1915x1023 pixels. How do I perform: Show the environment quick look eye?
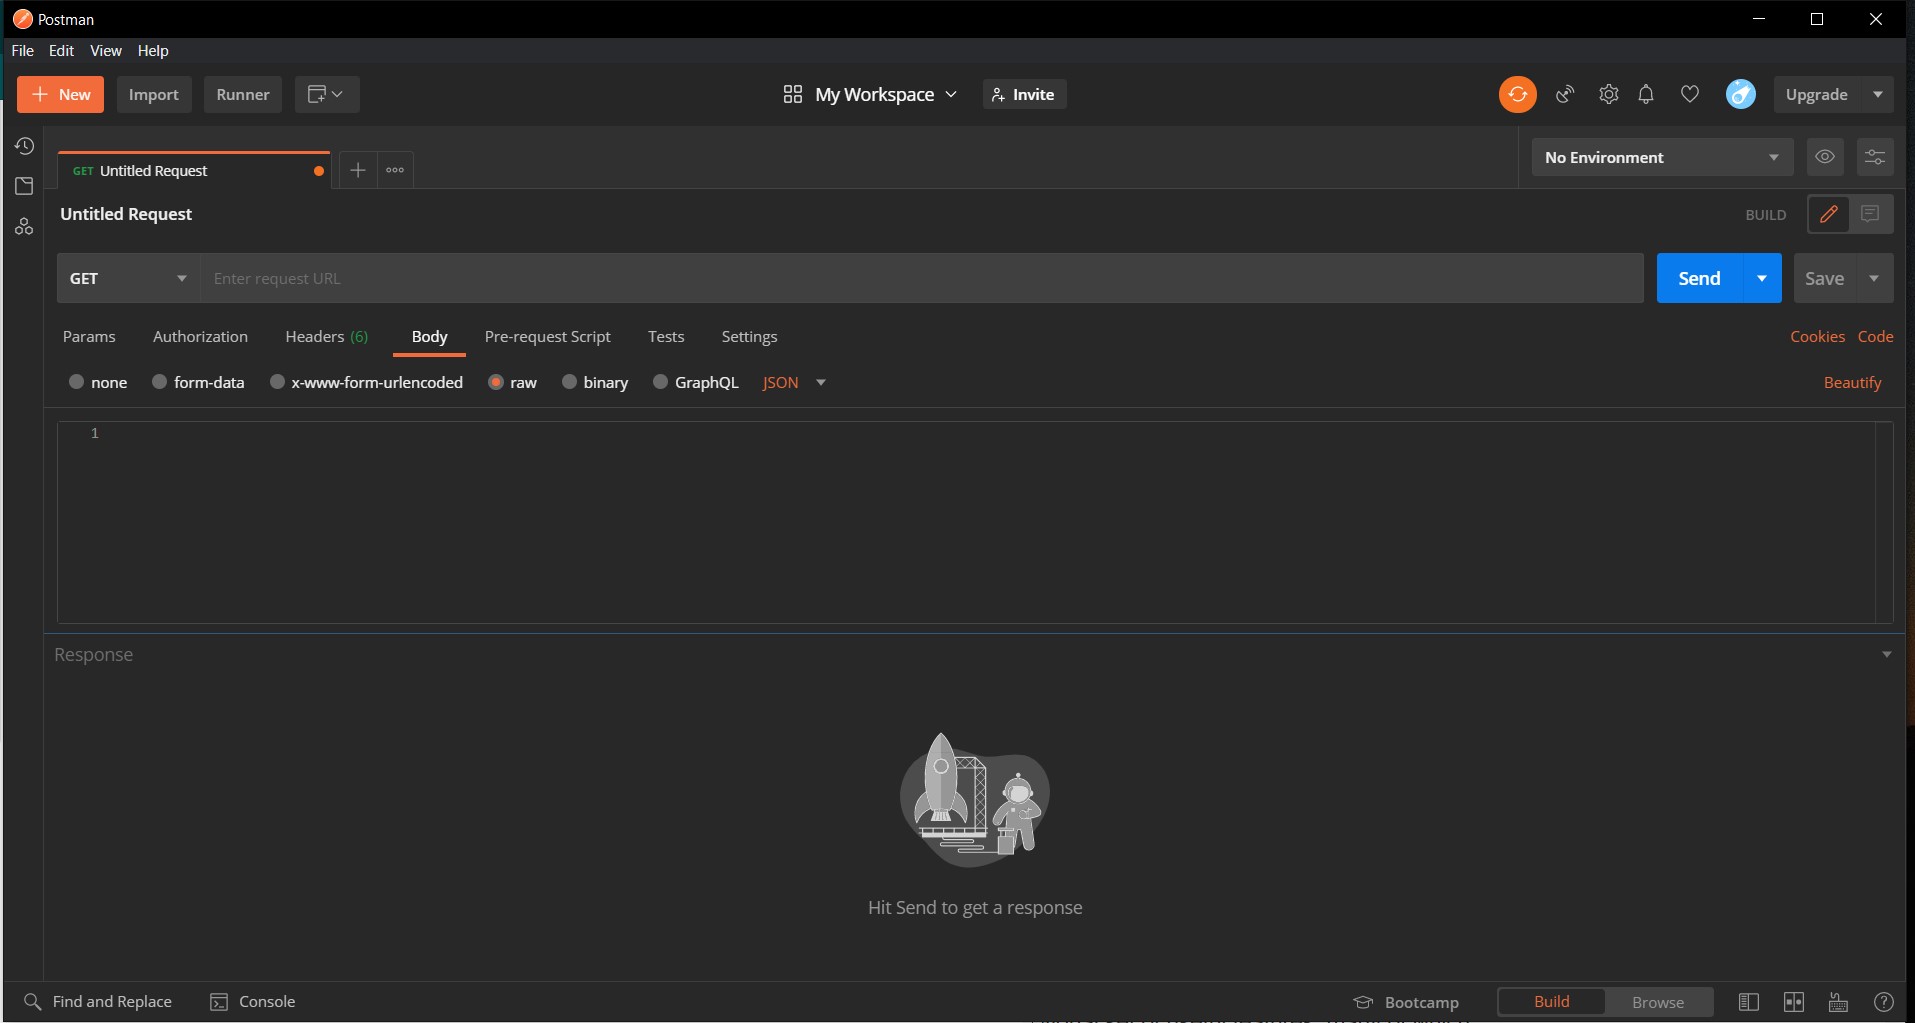click(1825, 157)
